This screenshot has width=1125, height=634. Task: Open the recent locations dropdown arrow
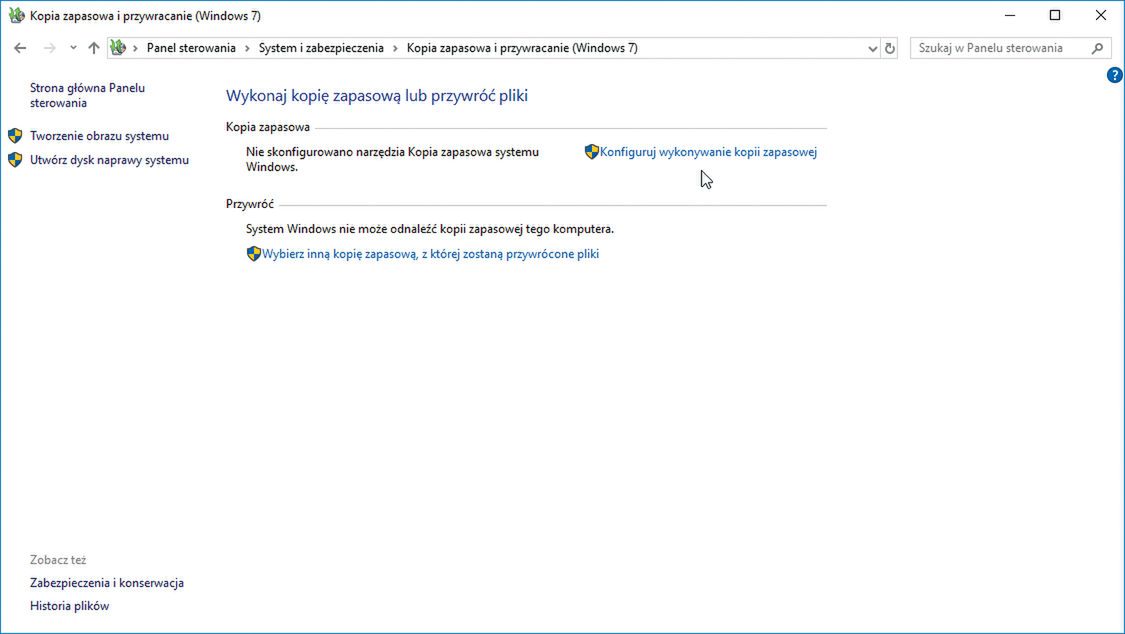point(73,48)
